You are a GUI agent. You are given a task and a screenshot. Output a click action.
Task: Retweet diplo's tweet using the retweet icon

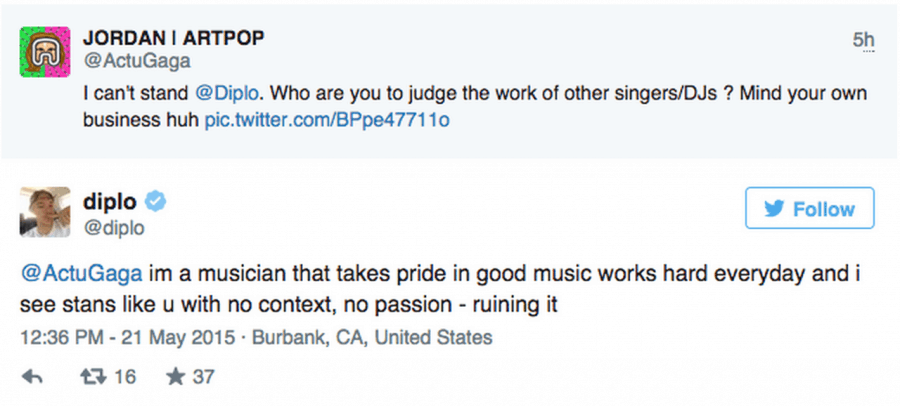93,376
